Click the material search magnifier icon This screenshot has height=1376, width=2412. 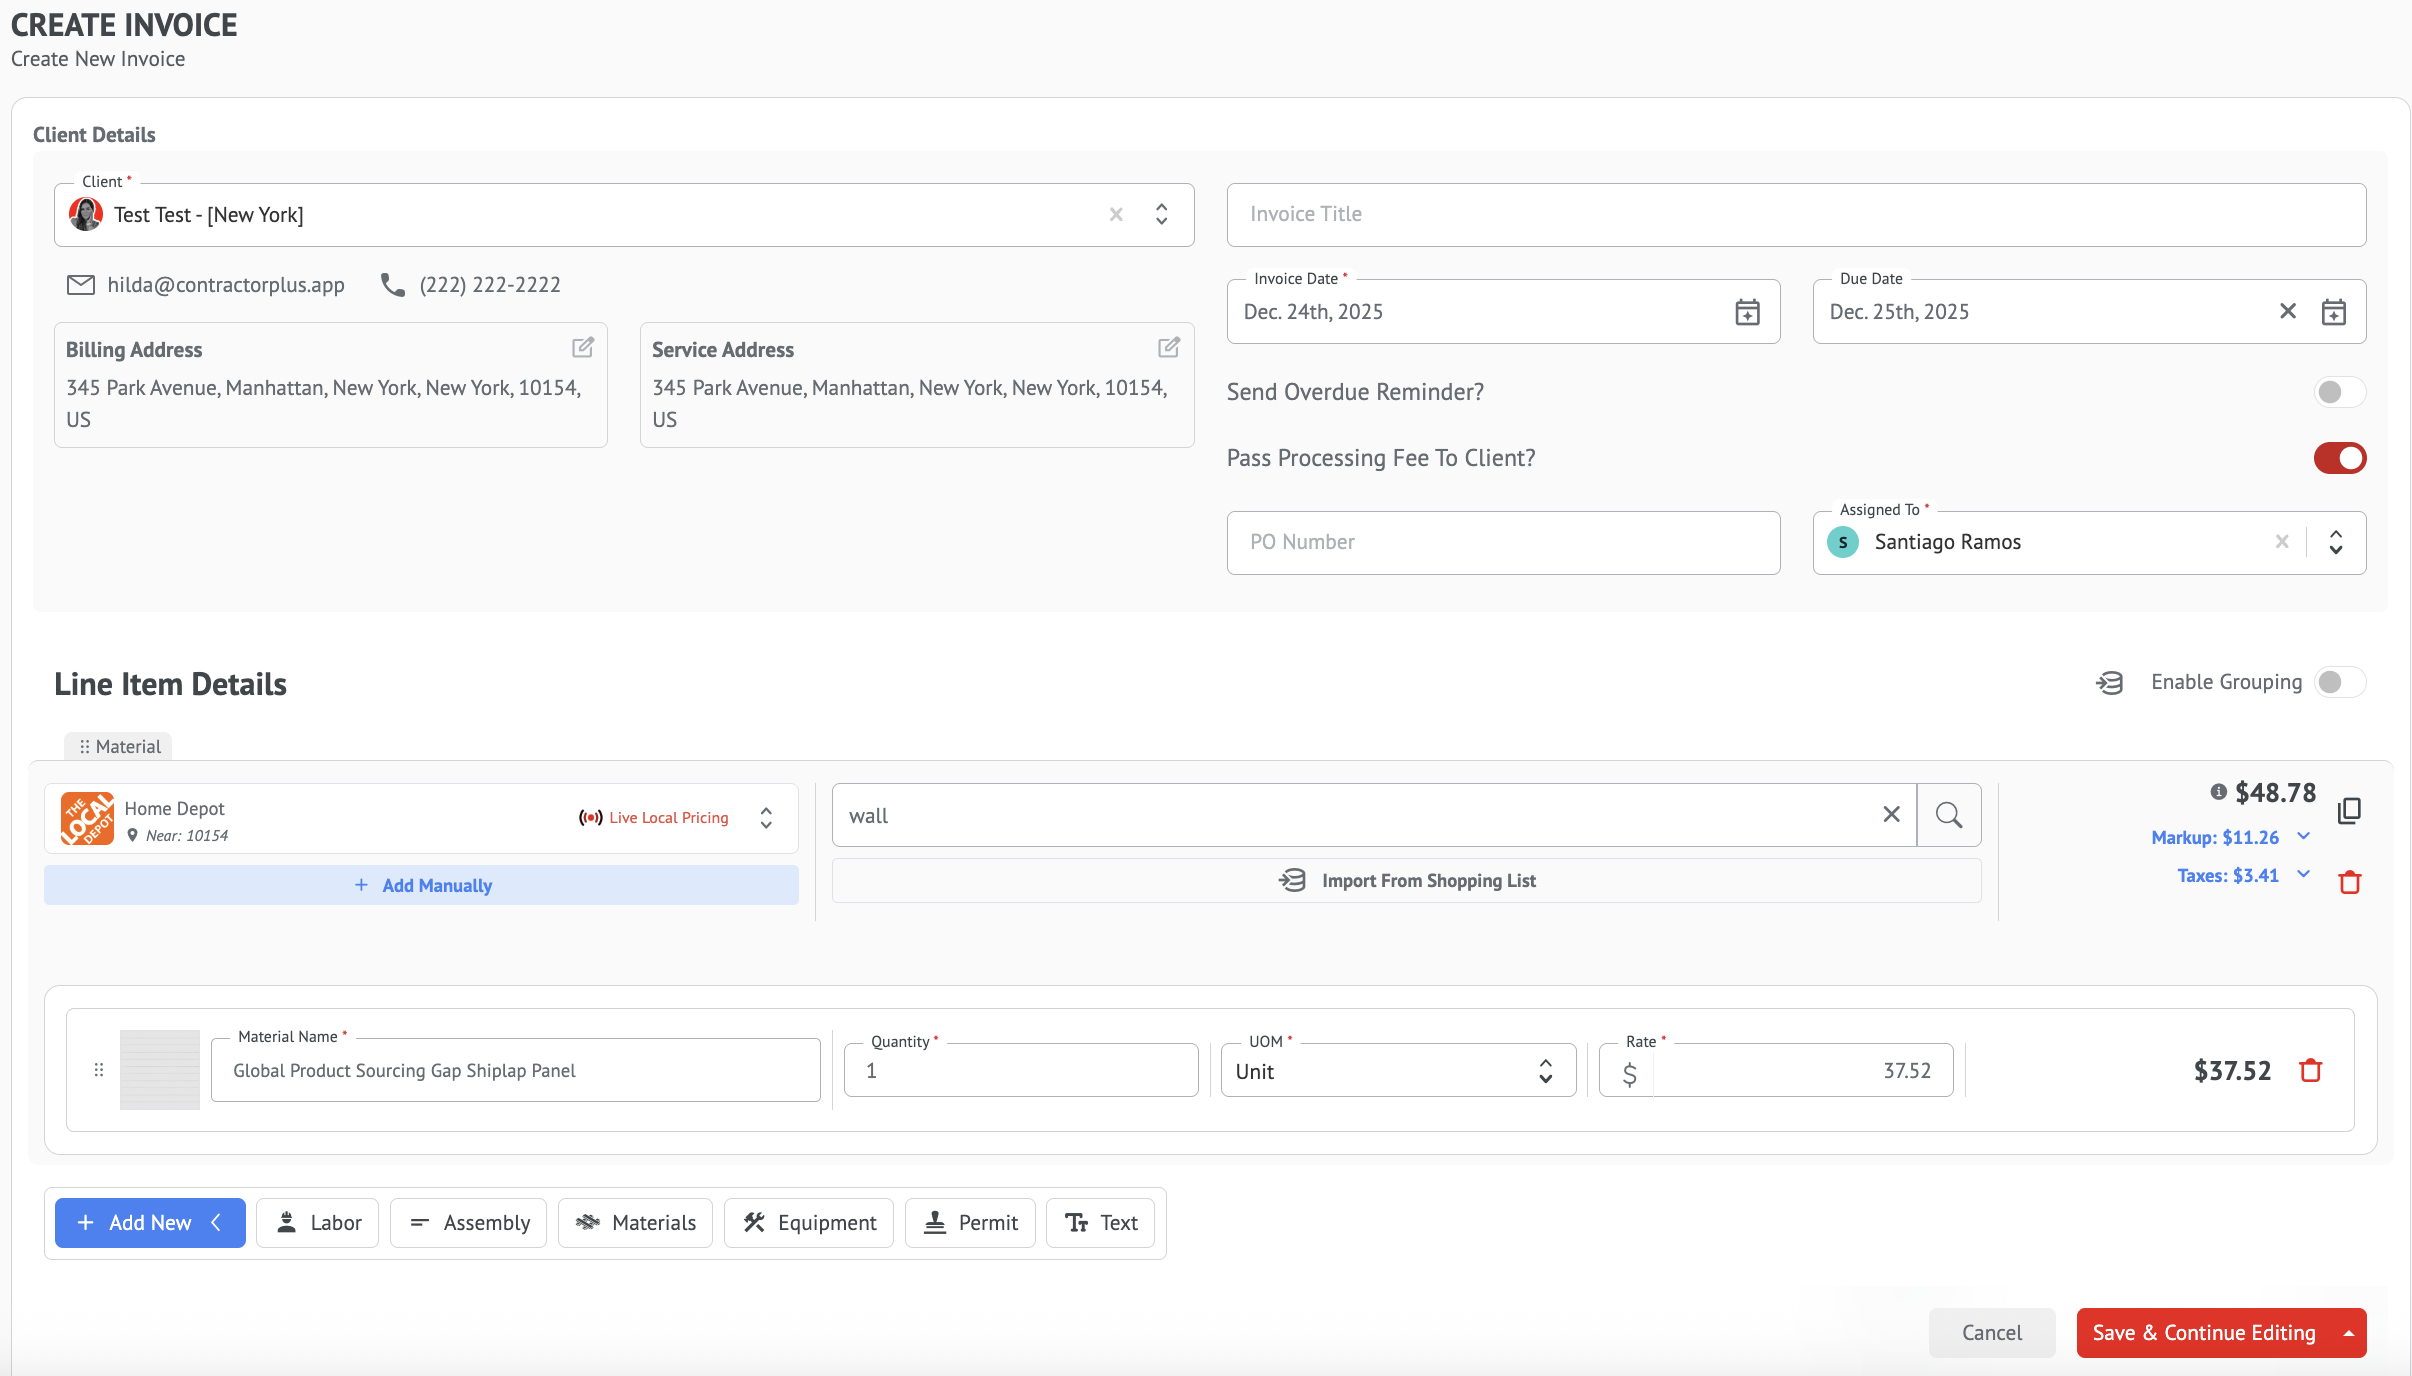tap(1948, 815)
